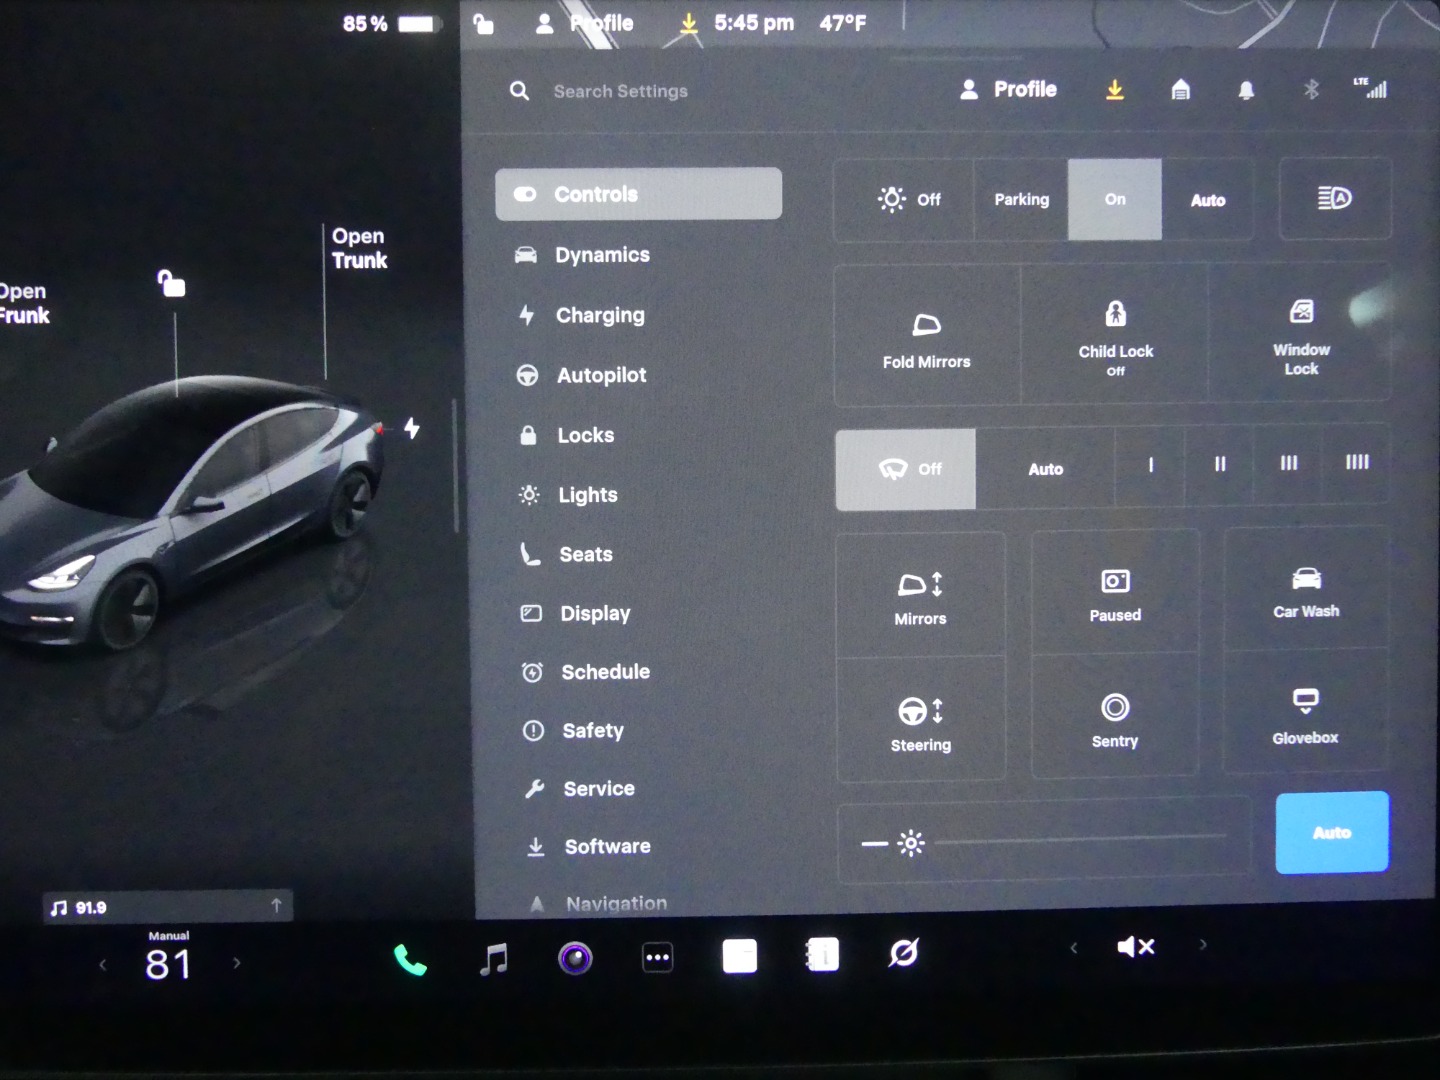Open the all apps three-dot launcher
This screenshot has height=1080, width=1440.
click(657, 958)
